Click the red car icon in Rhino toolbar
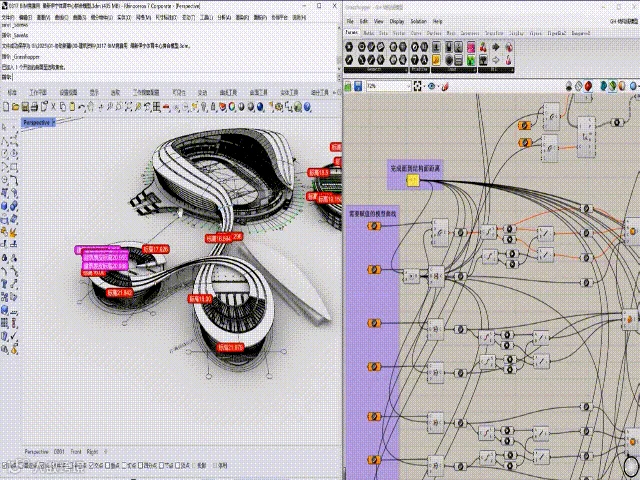The image size is (640, 480). pyautogui.click(x=166, y=107)
